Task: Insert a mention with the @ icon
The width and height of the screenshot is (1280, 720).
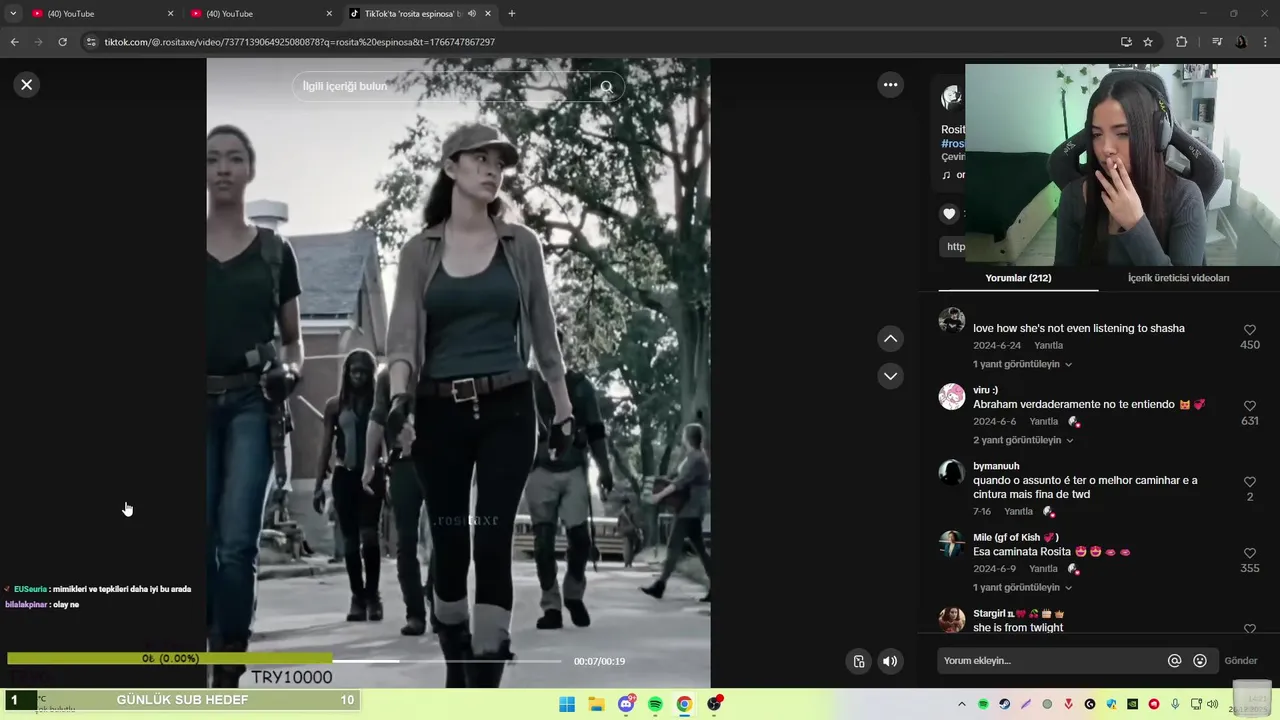Action: coord(1175,661)
